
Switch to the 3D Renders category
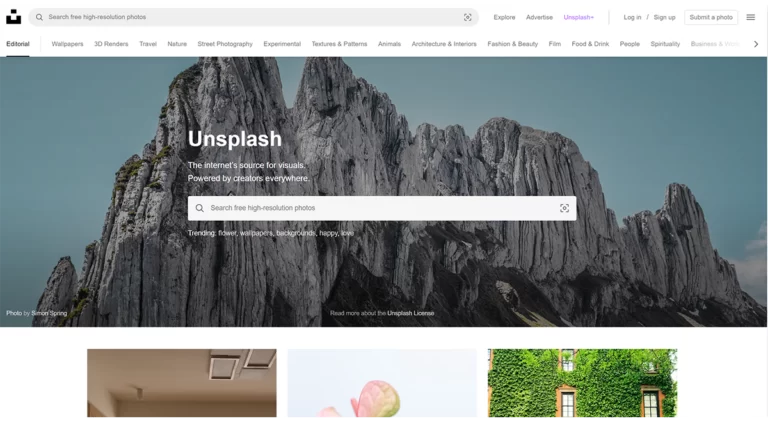111,44
